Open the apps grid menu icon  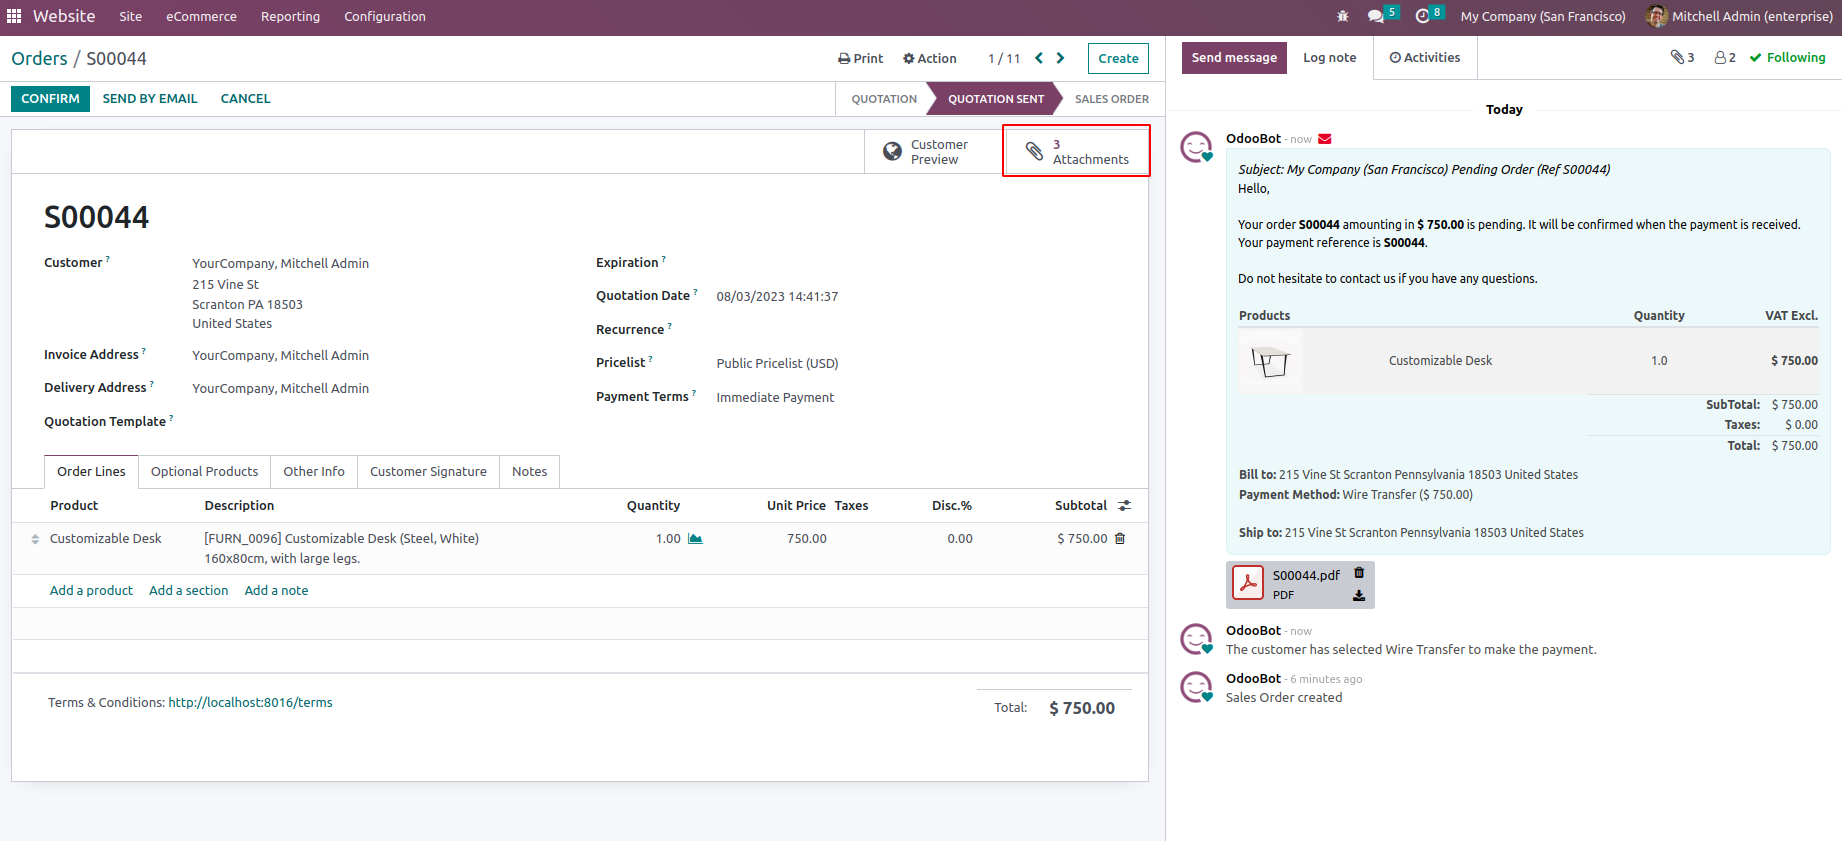click(x=14, y=16)
